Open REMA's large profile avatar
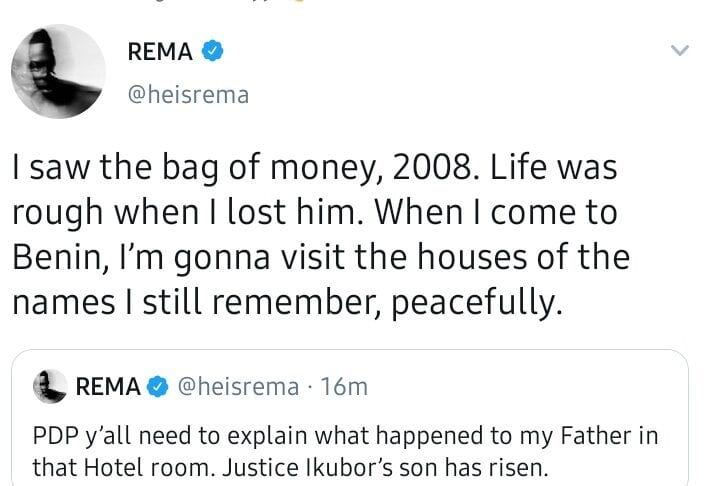The height and width of the screenshot is (486, 710). [x=58, y=71]
